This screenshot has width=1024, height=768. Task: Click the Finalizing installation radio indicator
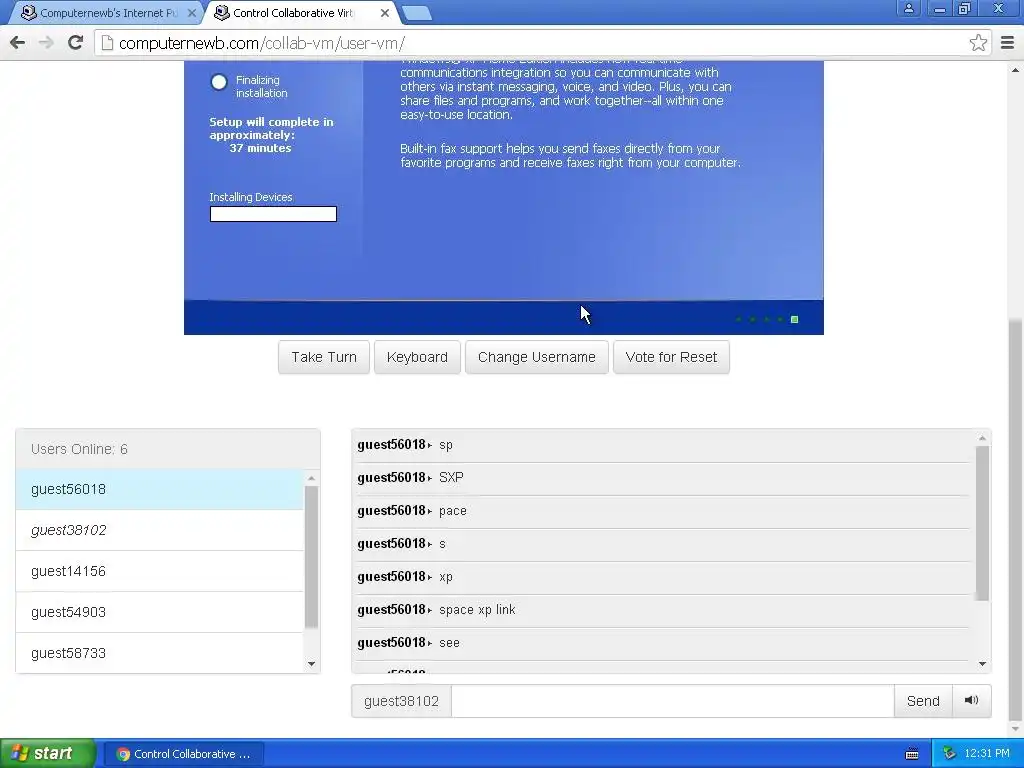pyautogui.click(x=219, y=82)
